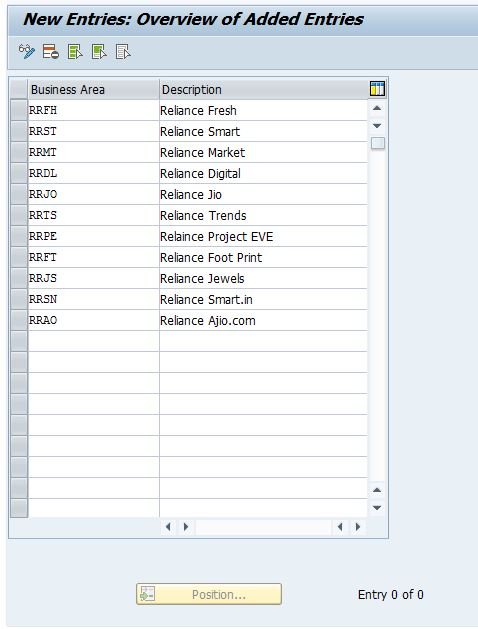Click the Change/Display toggle pencil icon

click(x=27, y=52)
